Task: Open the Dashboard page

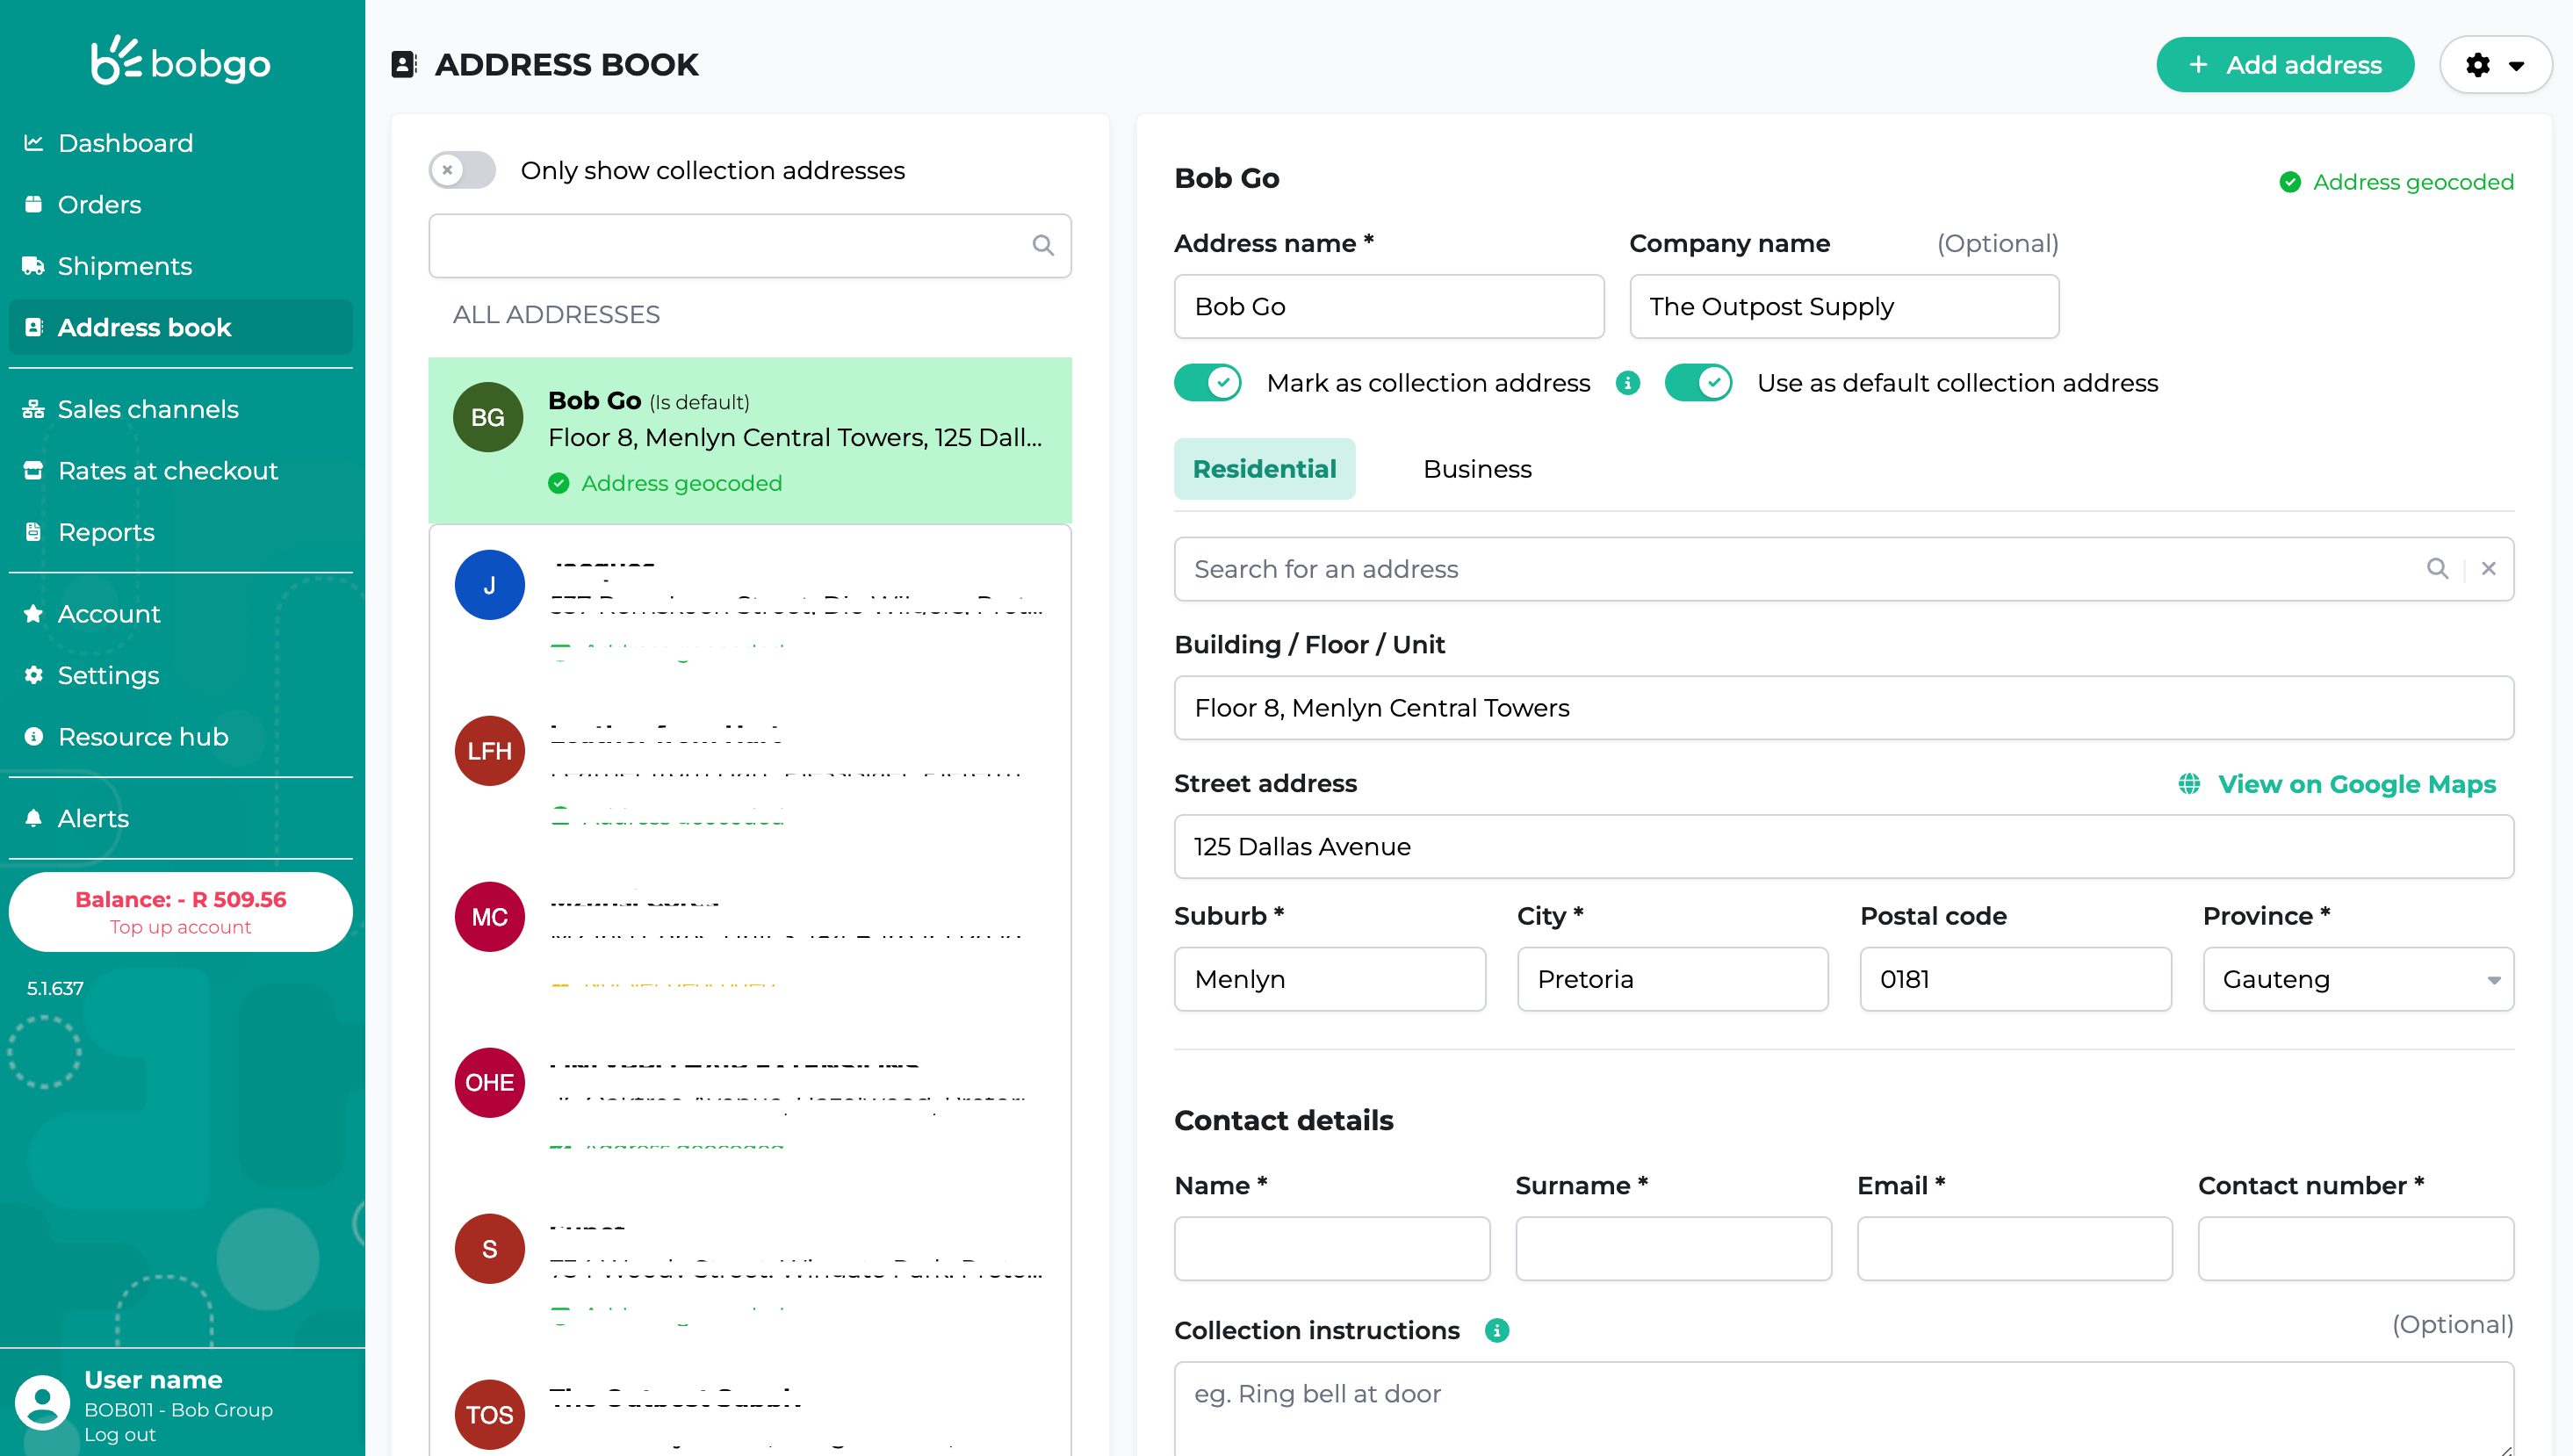Action: [x=125, y=143]
